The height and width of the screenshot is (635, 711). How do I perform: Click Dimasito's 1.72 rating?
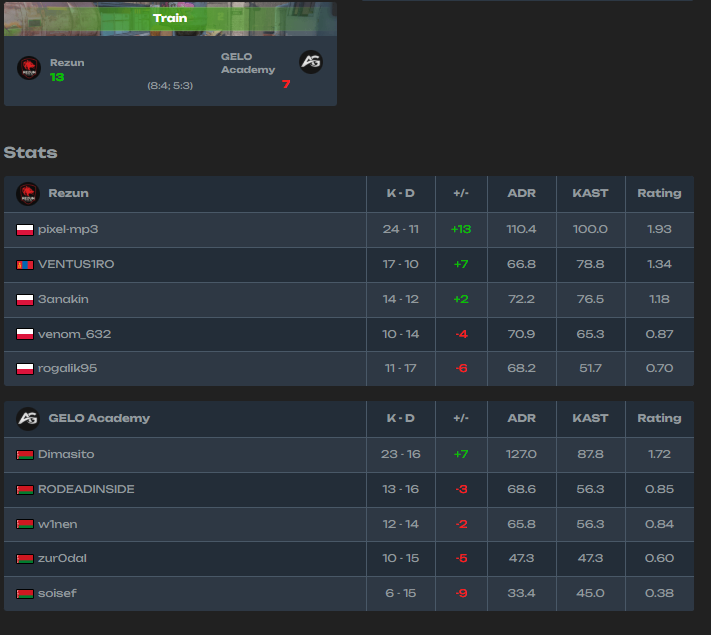click(659, 454)
